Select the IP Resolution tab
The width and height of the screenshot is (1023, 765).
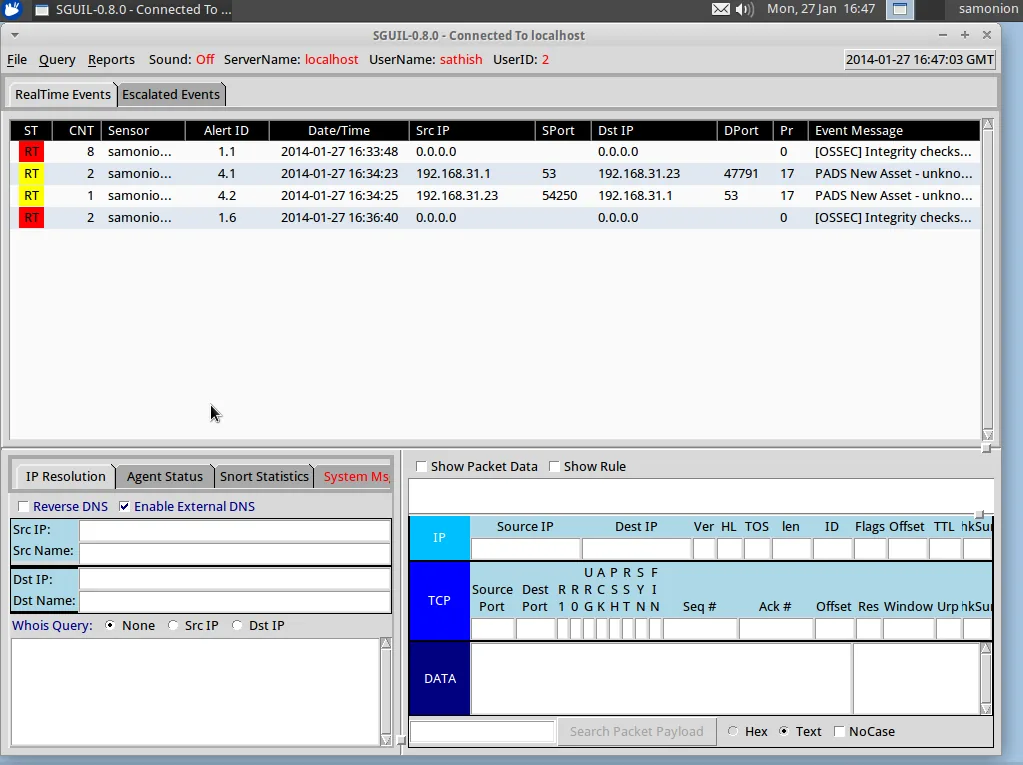coord(65,477)
